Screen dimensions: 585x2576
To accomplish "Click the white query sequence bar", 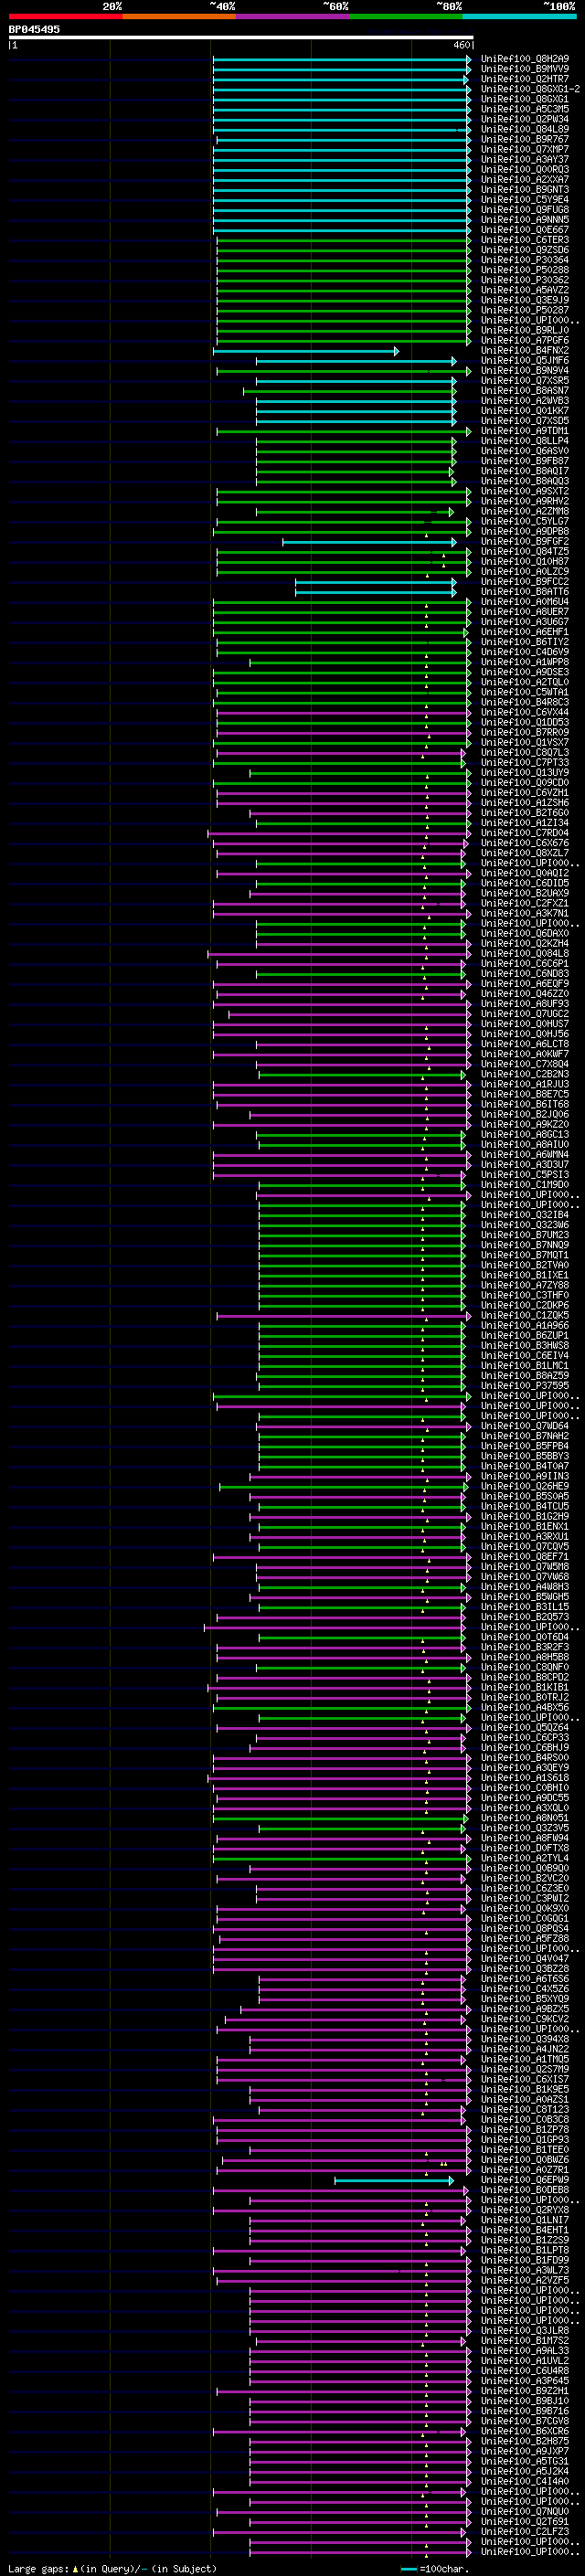I will click(x=241, y=38).
